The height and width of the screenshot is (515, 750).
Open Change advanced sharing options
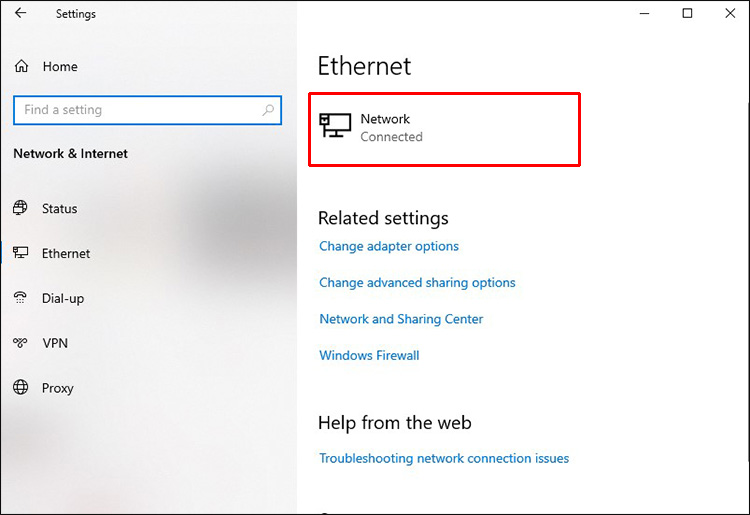click(417, 283)
